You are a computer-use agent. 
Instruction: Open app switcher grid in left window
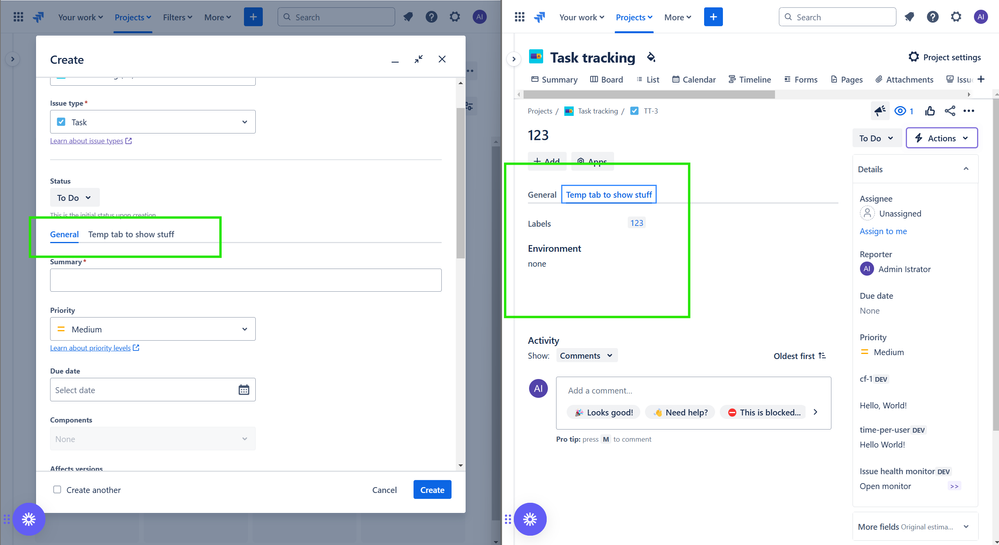18,17
